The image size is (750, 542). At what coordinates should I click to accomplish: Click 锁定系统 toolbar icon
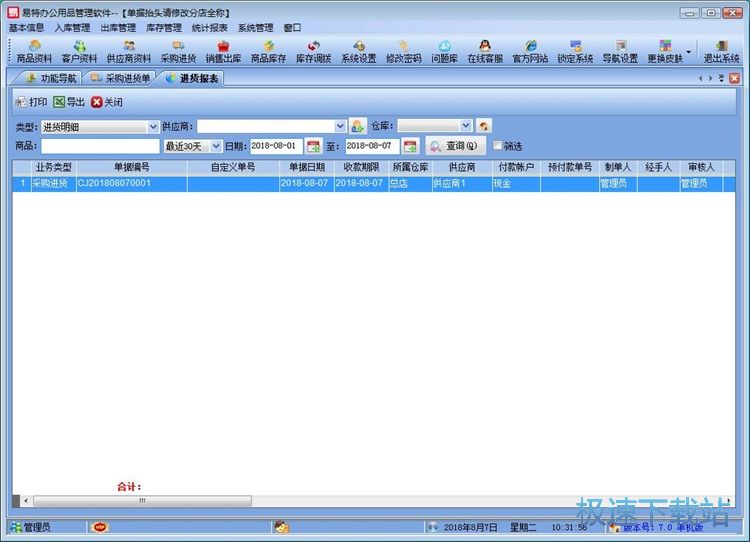point(575,52)
